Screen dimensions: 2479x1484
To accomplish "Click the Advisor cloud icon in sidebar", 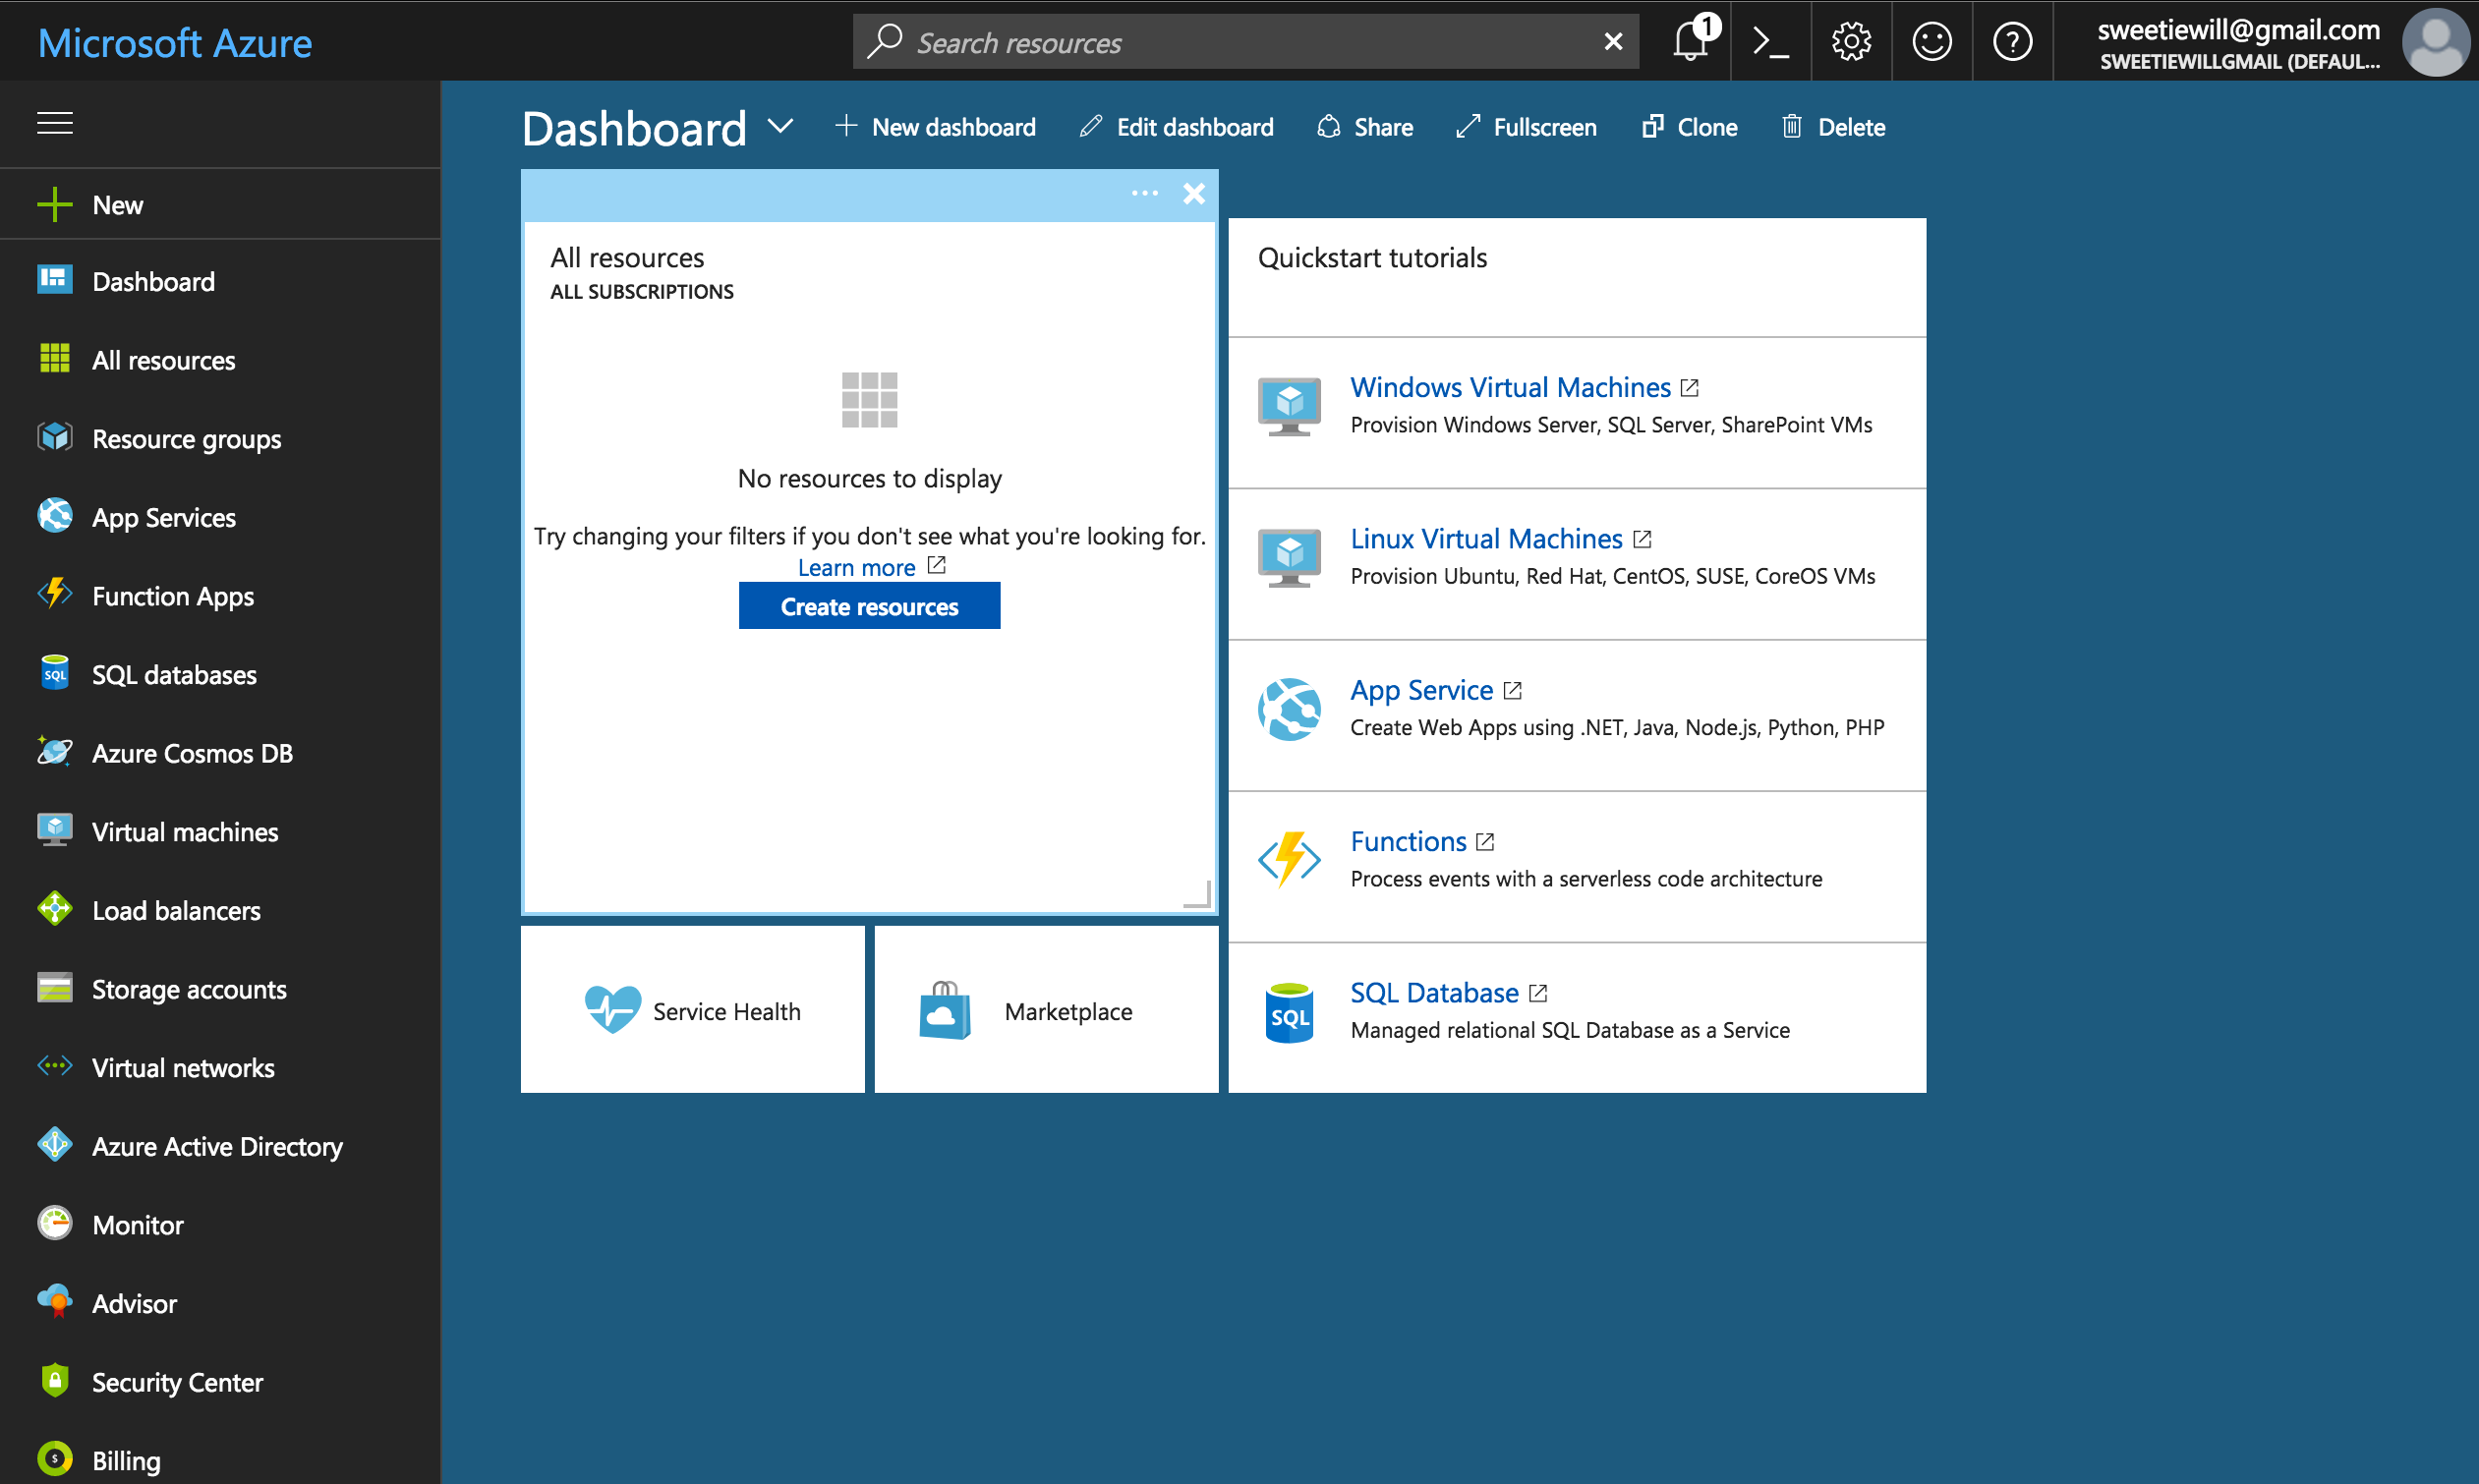I will (55, 1302).
